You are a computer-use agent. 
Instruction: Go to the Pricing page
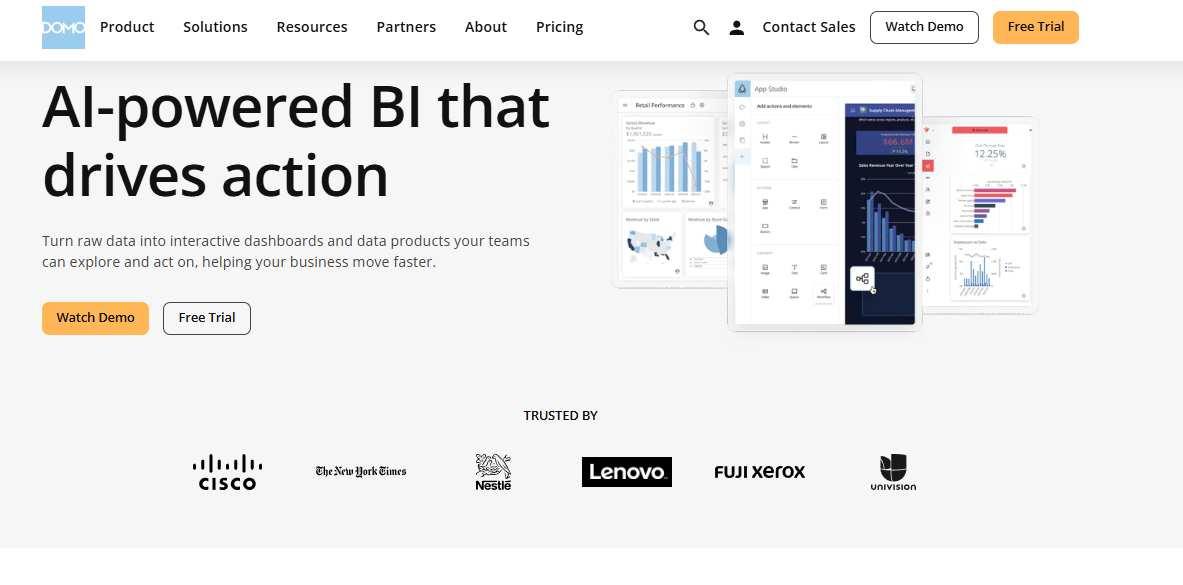point(560,27)
